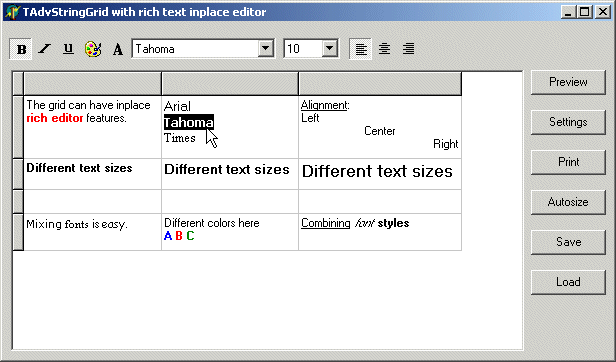
Task: Click the 'Times' text line
Action: coord(180,138)
